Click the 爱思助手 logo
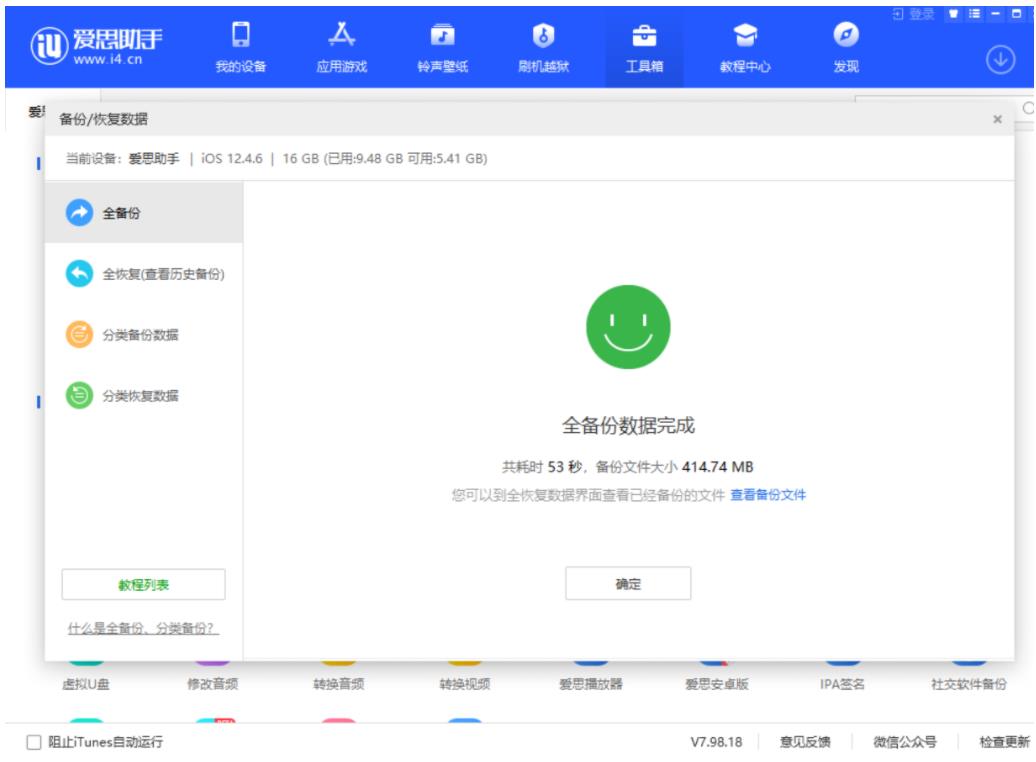 [97, 46]
